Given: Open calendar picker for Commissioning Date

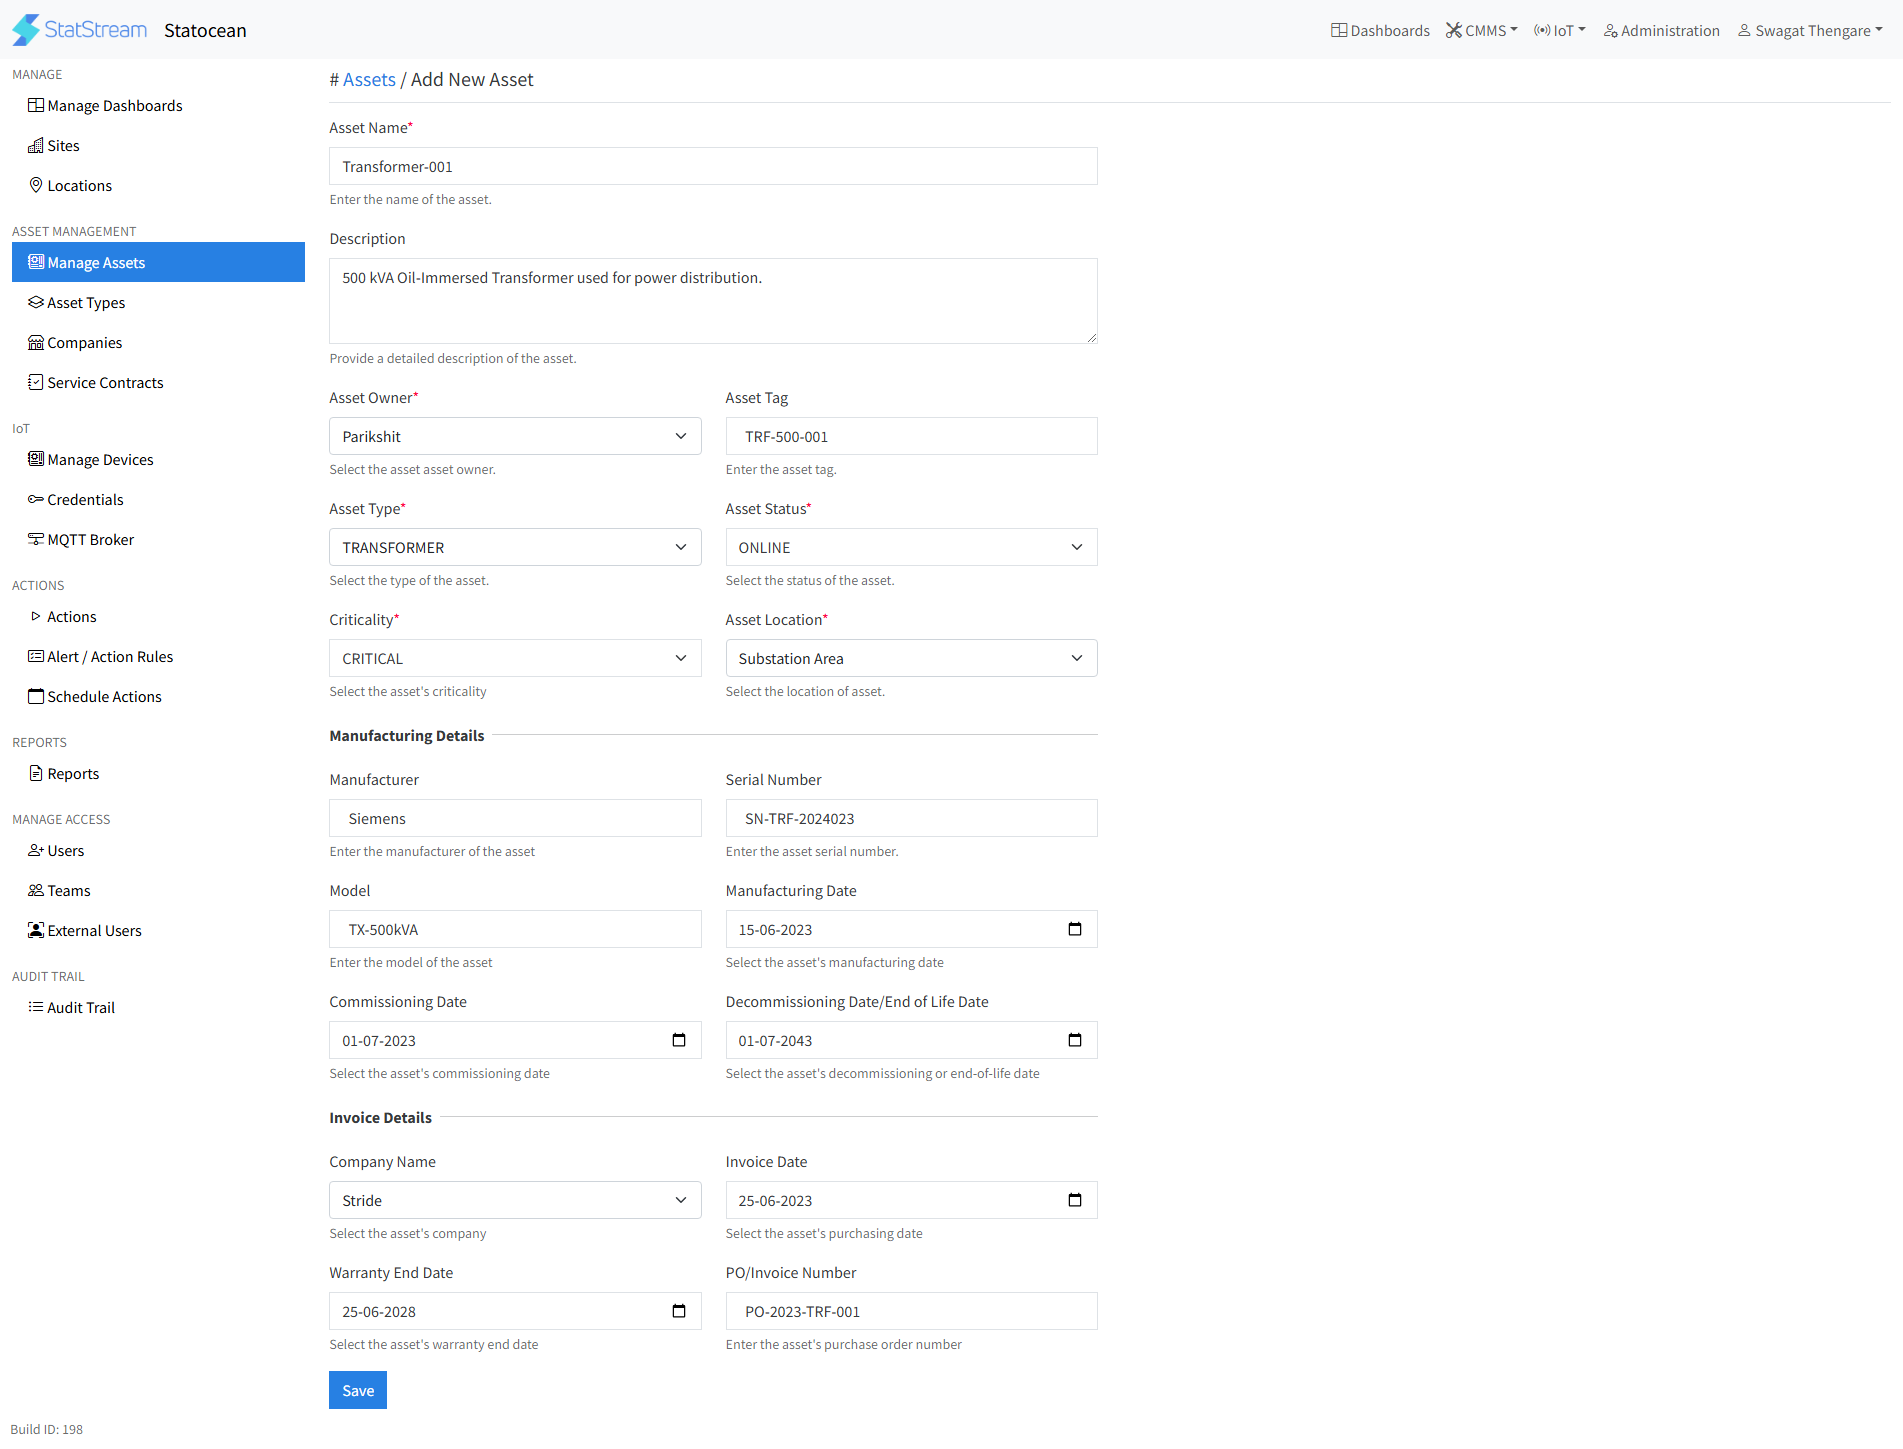Looking at the screenshot, I should pos(679,1040).
